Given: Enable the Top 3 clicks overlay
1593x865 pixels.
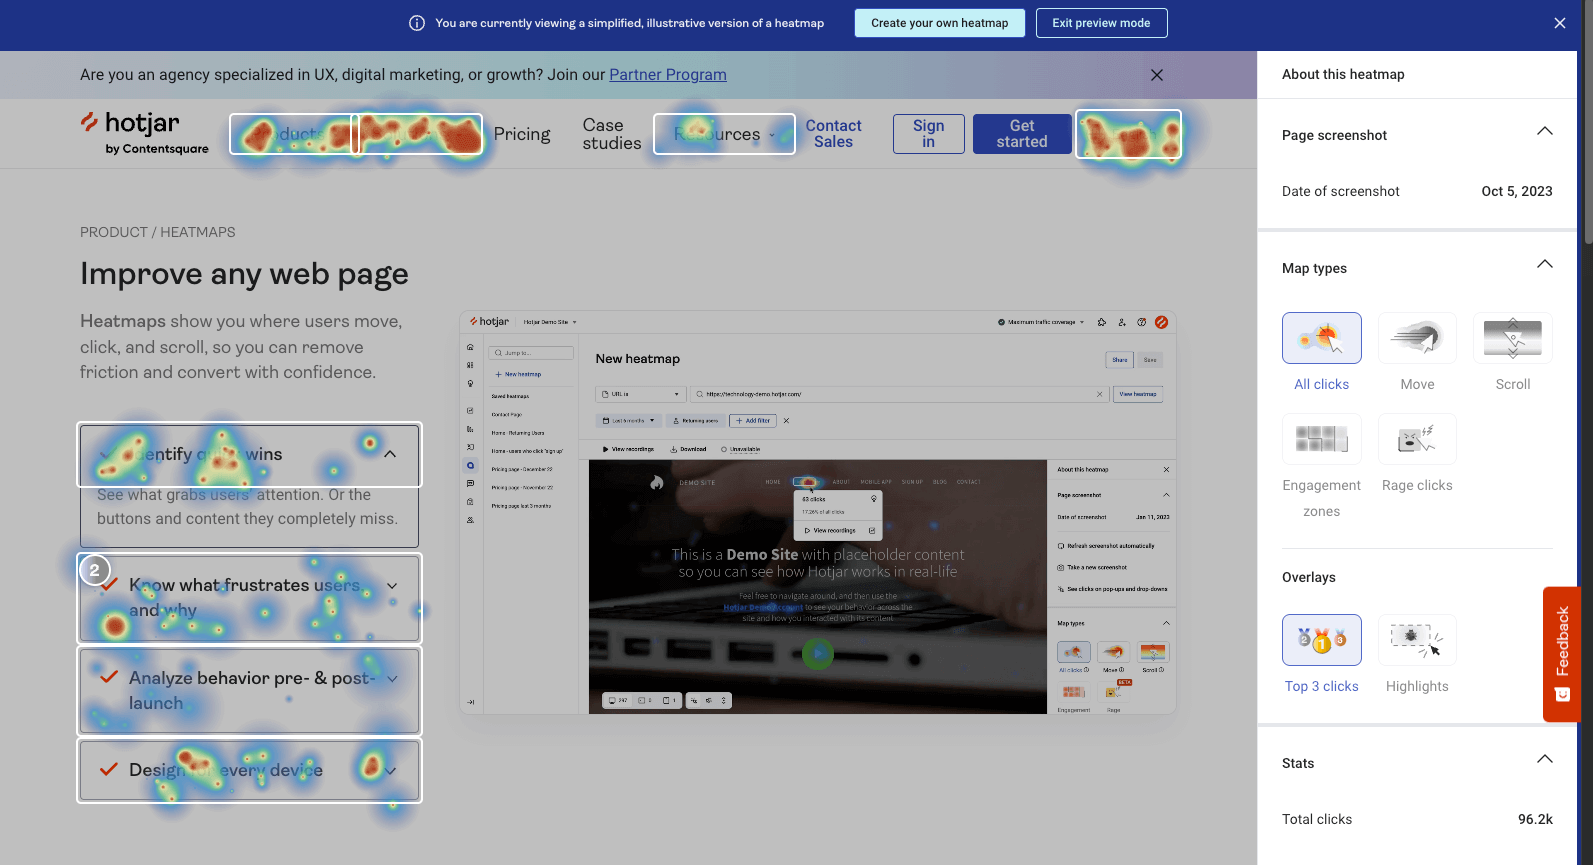Looking at the screenshot, I should point(1321,640).
